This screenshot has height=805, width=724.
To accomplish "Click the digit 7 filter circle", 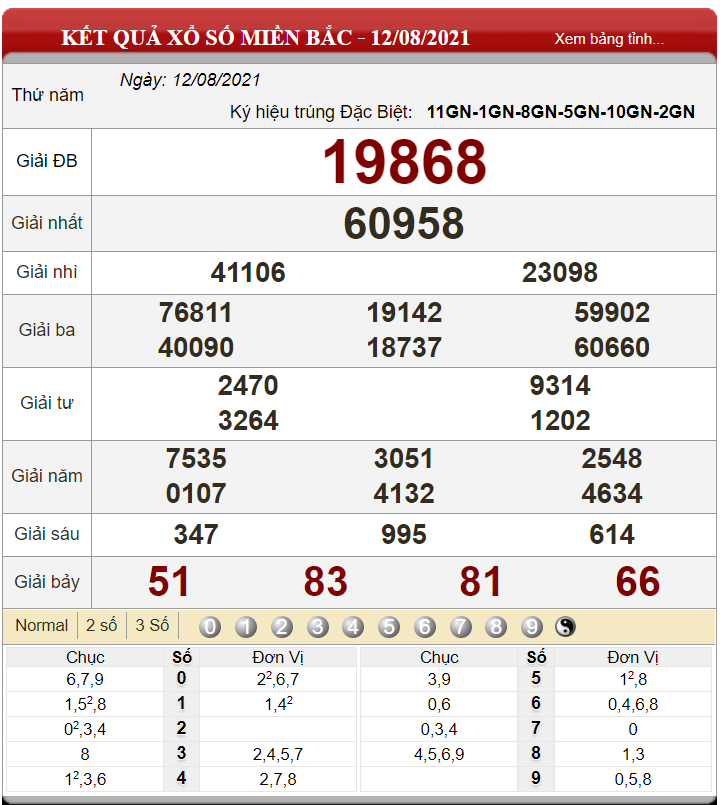I will [460, 627].
